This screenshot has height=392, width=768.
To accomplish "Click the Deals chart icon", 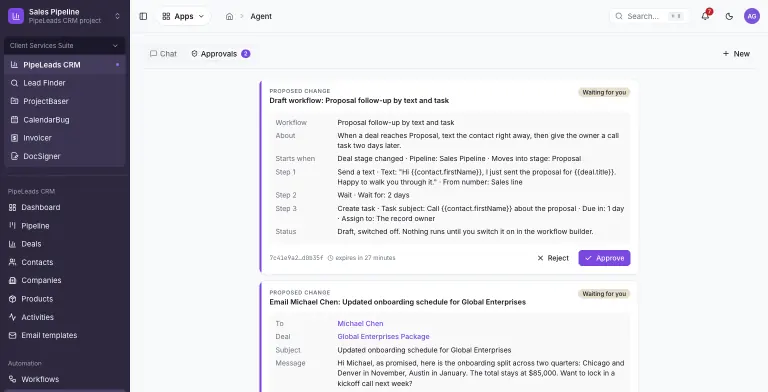I will 12,244.
